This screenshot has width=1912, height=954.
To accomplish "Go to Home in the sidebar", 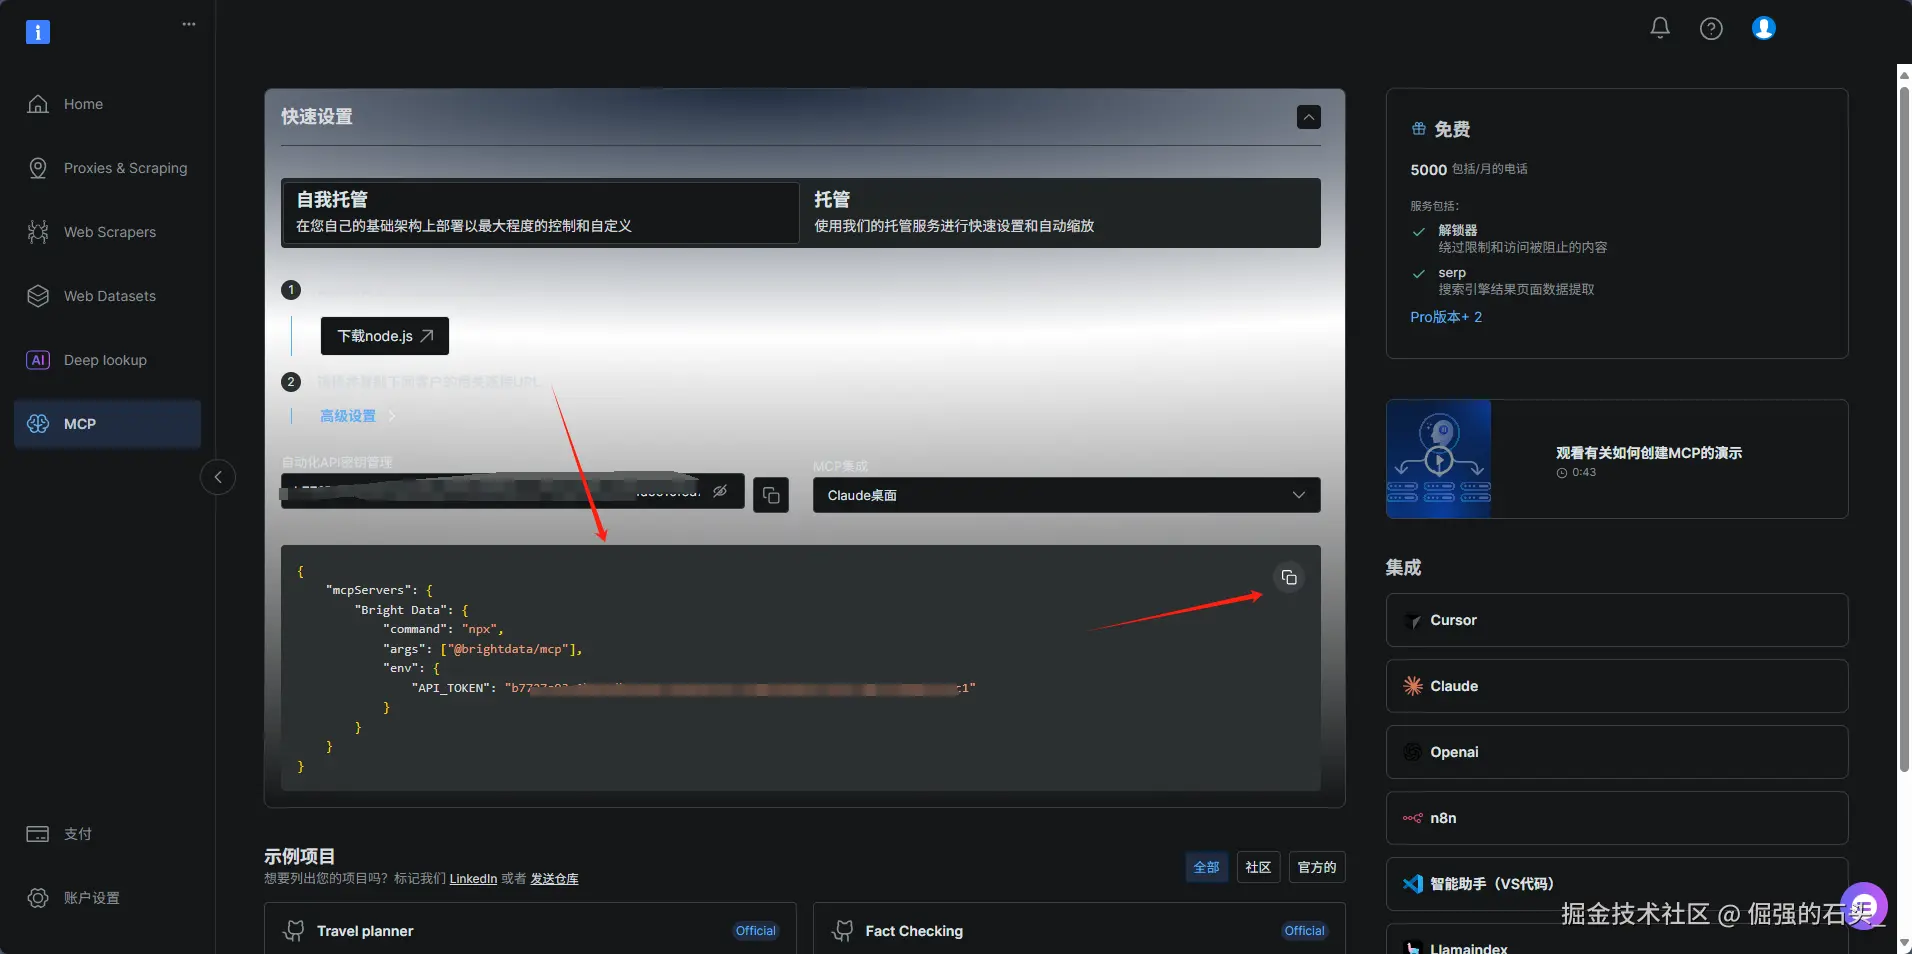I will pos(108,104).
